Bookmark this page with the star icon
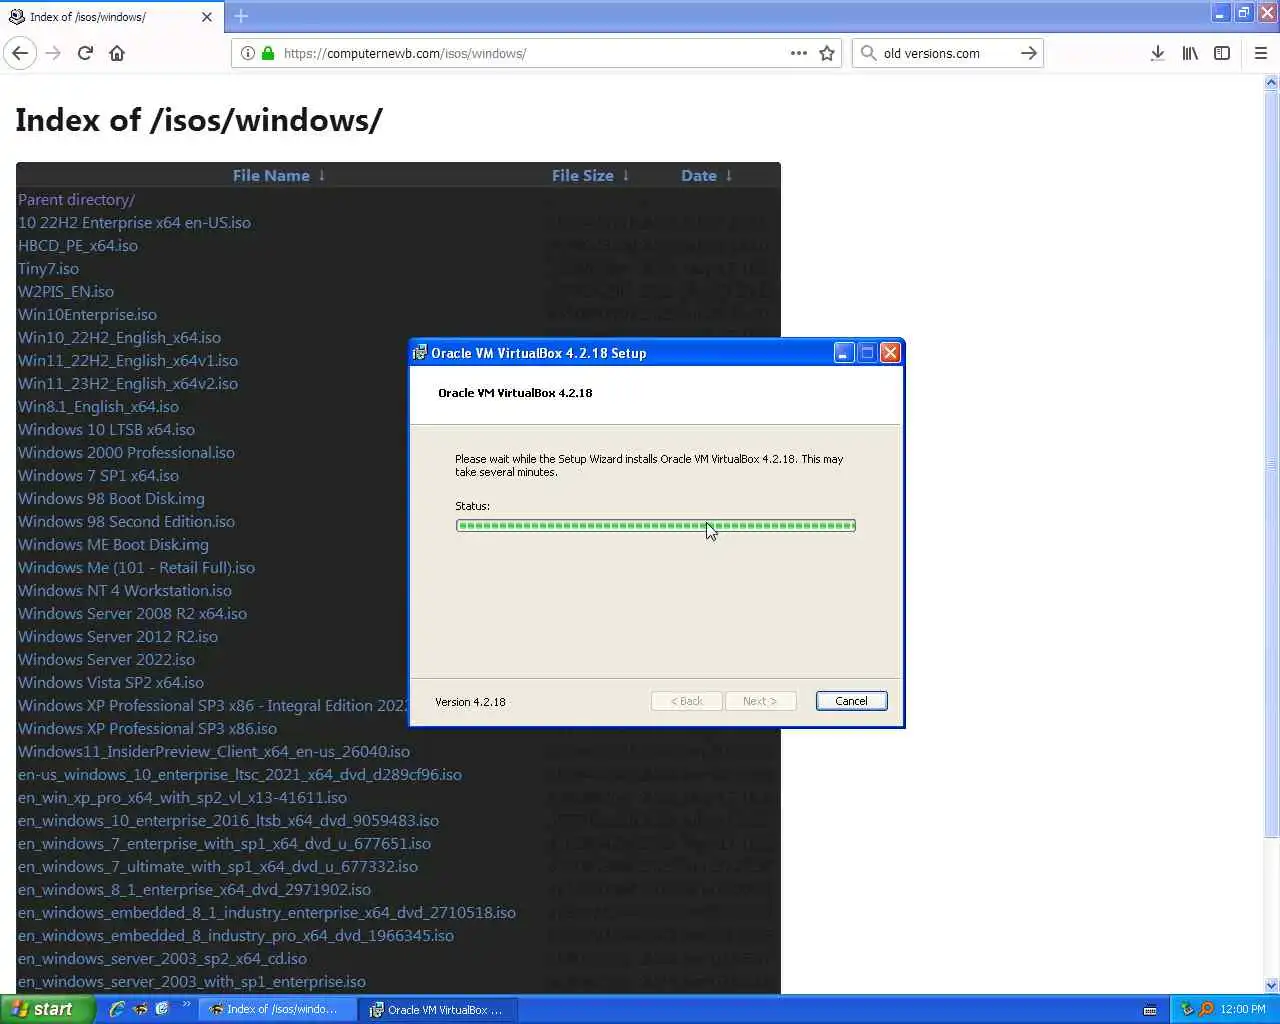Screen dimensions: 1280x1024 827,53
